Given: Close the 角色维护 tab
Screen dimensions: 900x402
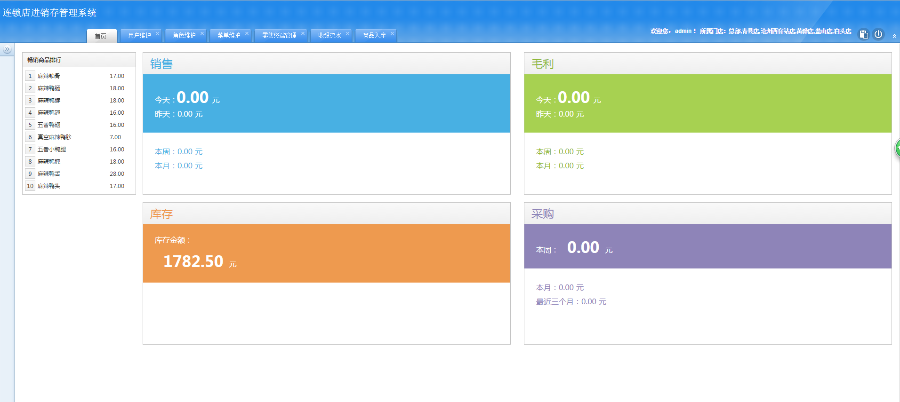Looking at the screenshot, I should 202,33.
